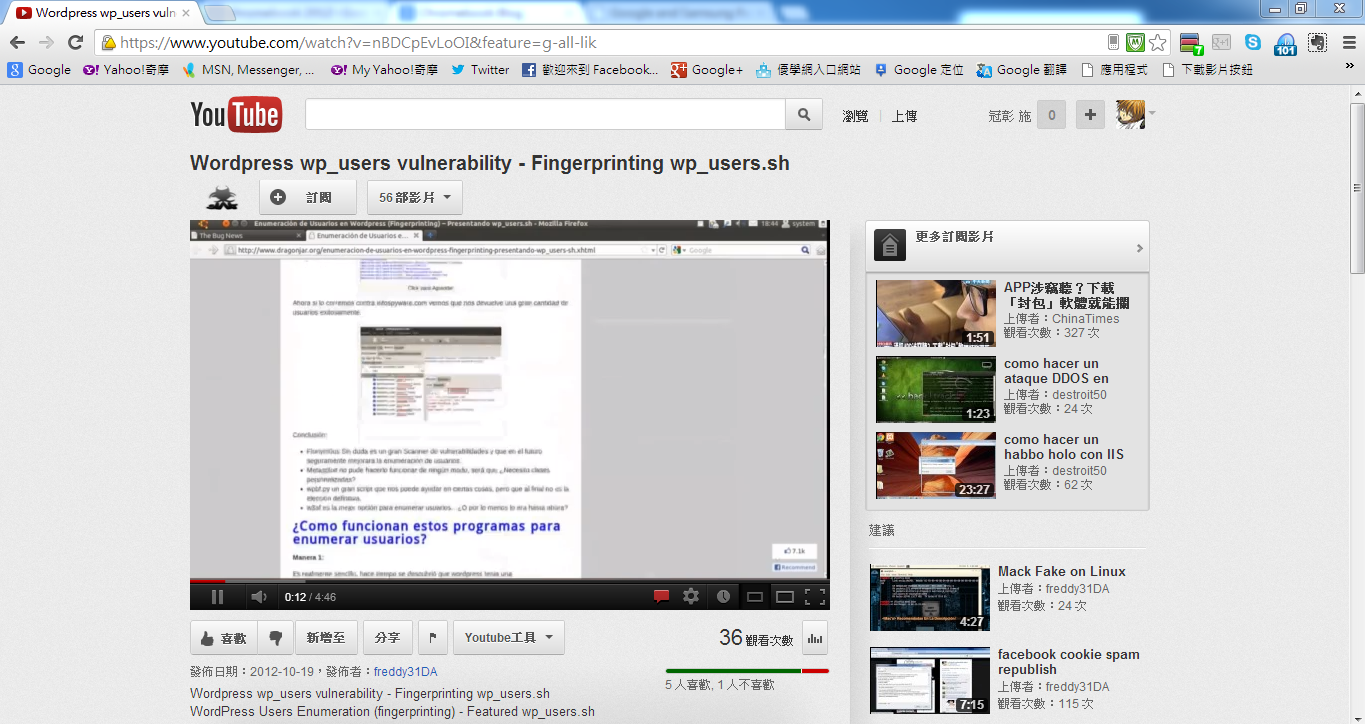Click the 新增至 button
The width and height of the screenshot is (1365, 724).
326,638
